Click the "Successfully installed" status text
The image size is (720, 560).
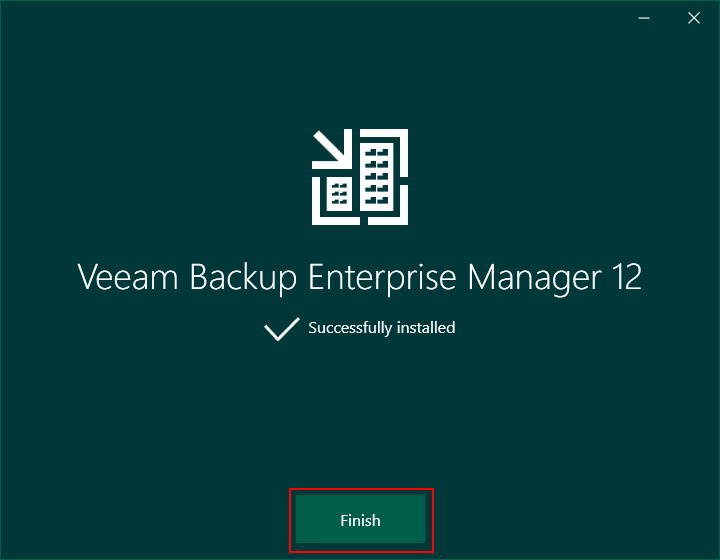382,328
